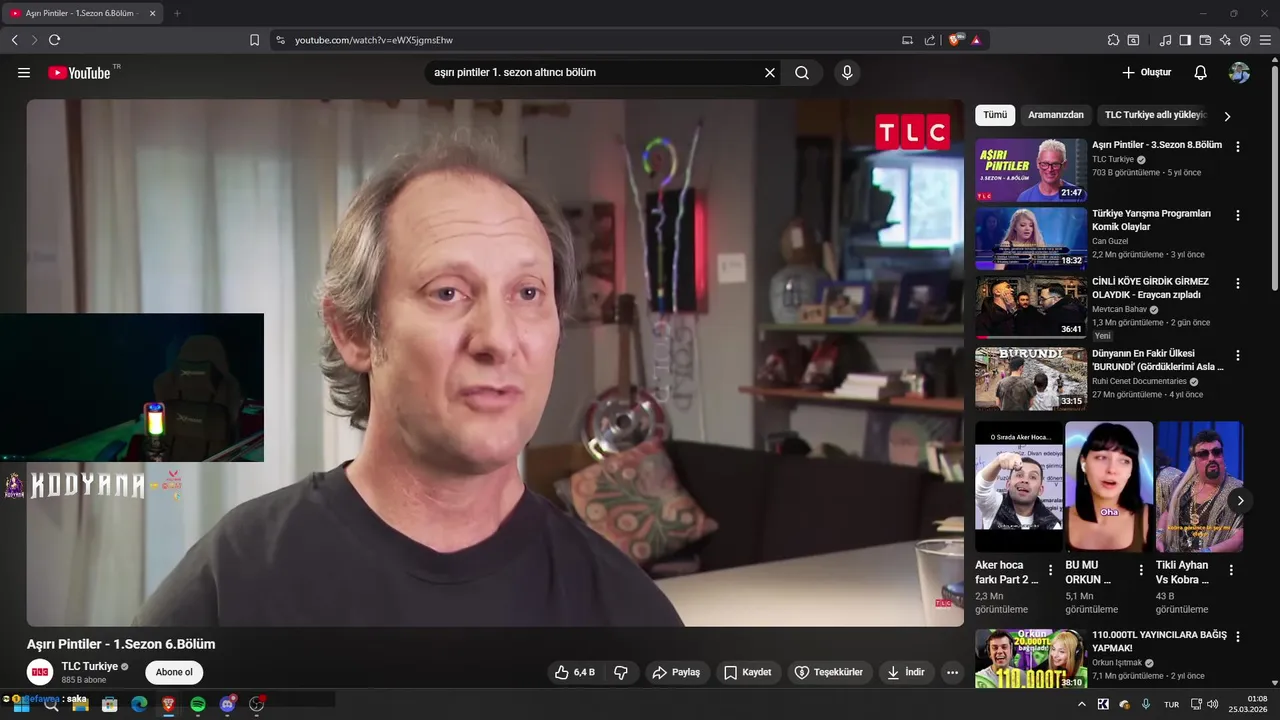
Task: Select the Tümü filter chip
Action: tap(995, 115)
